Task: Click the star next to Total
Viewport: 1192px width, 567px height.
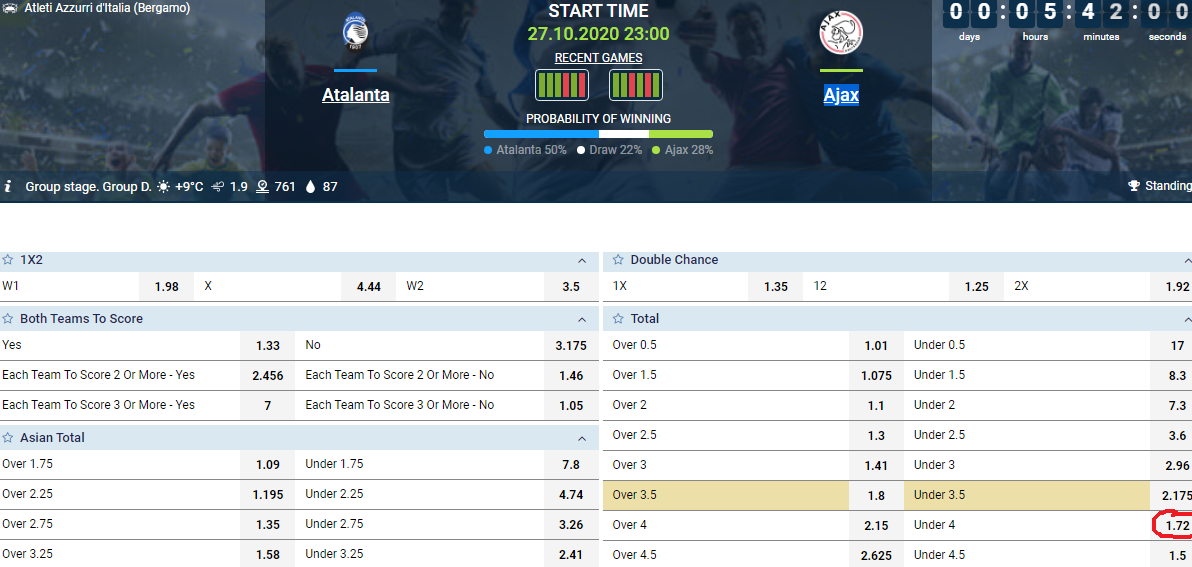Action: click(617, 319)
